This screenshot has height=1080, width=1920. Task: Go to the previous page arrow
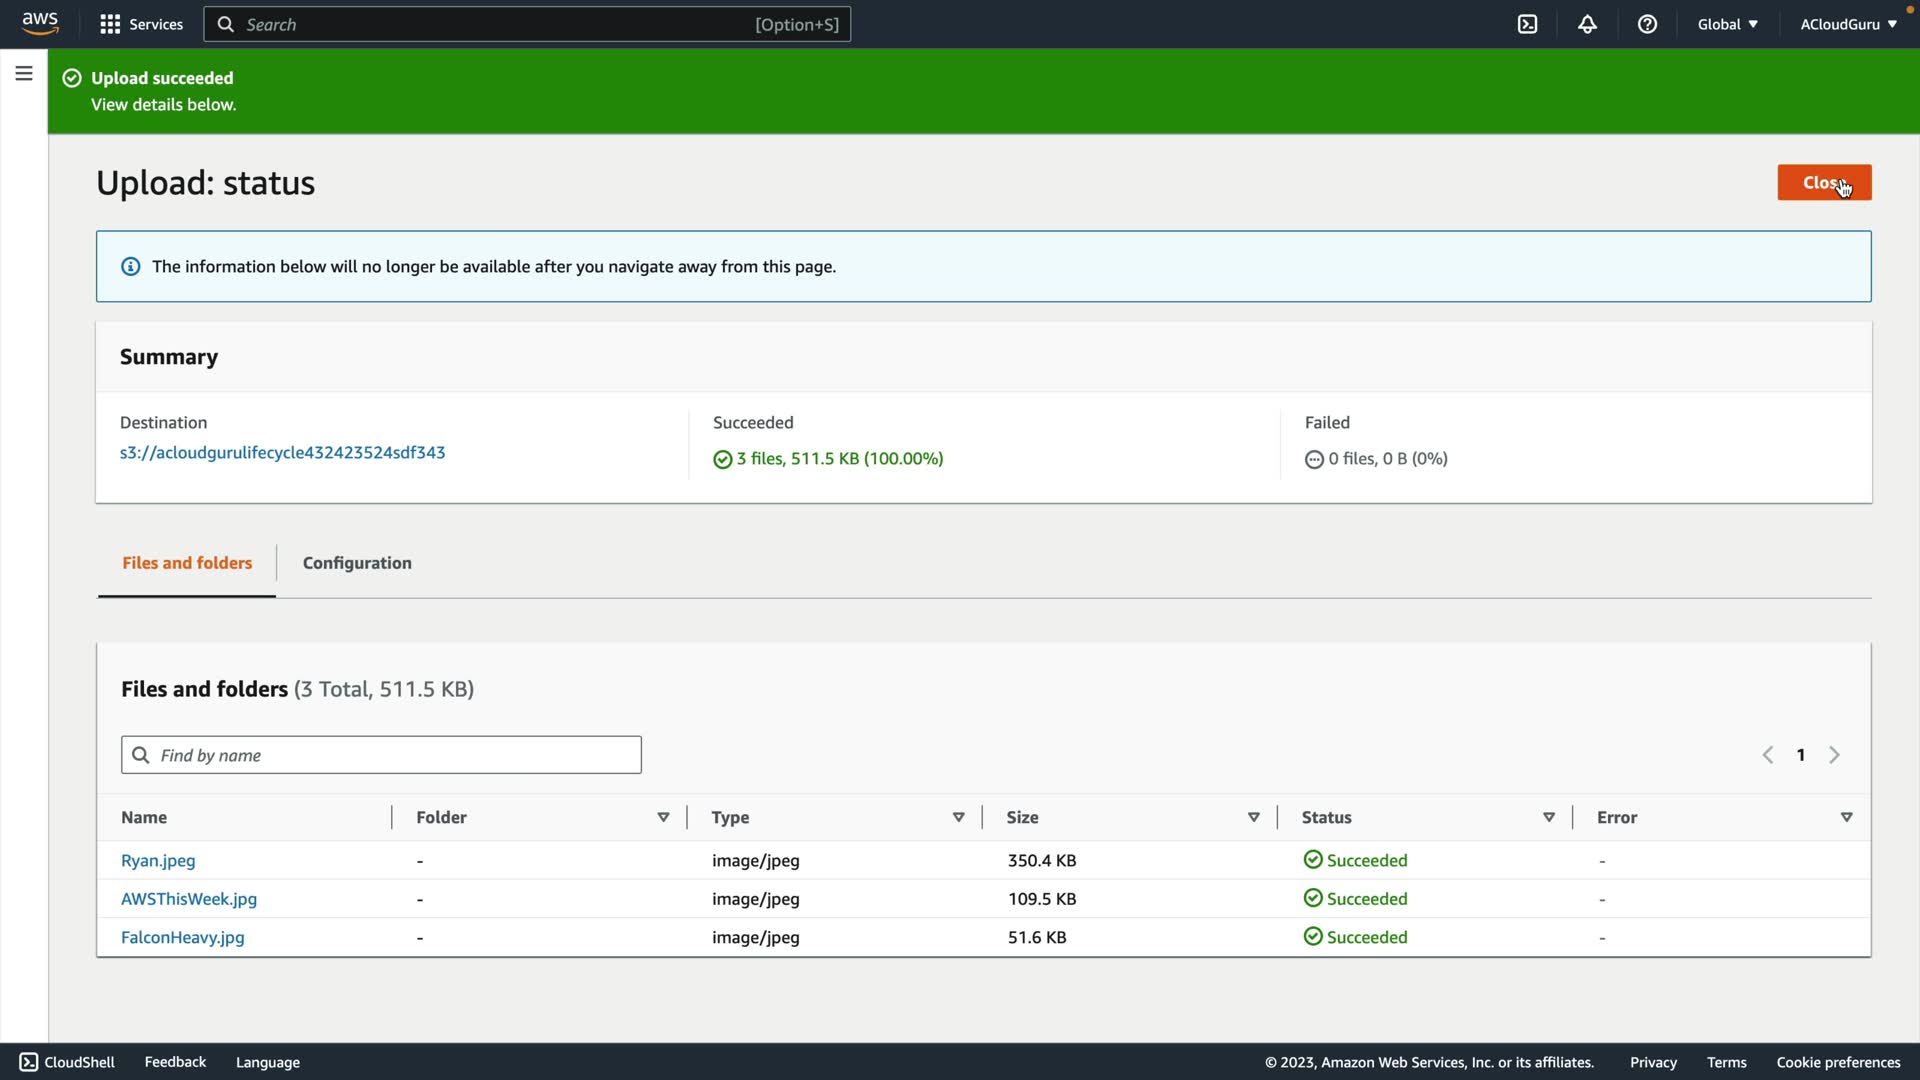point(1768,755)
